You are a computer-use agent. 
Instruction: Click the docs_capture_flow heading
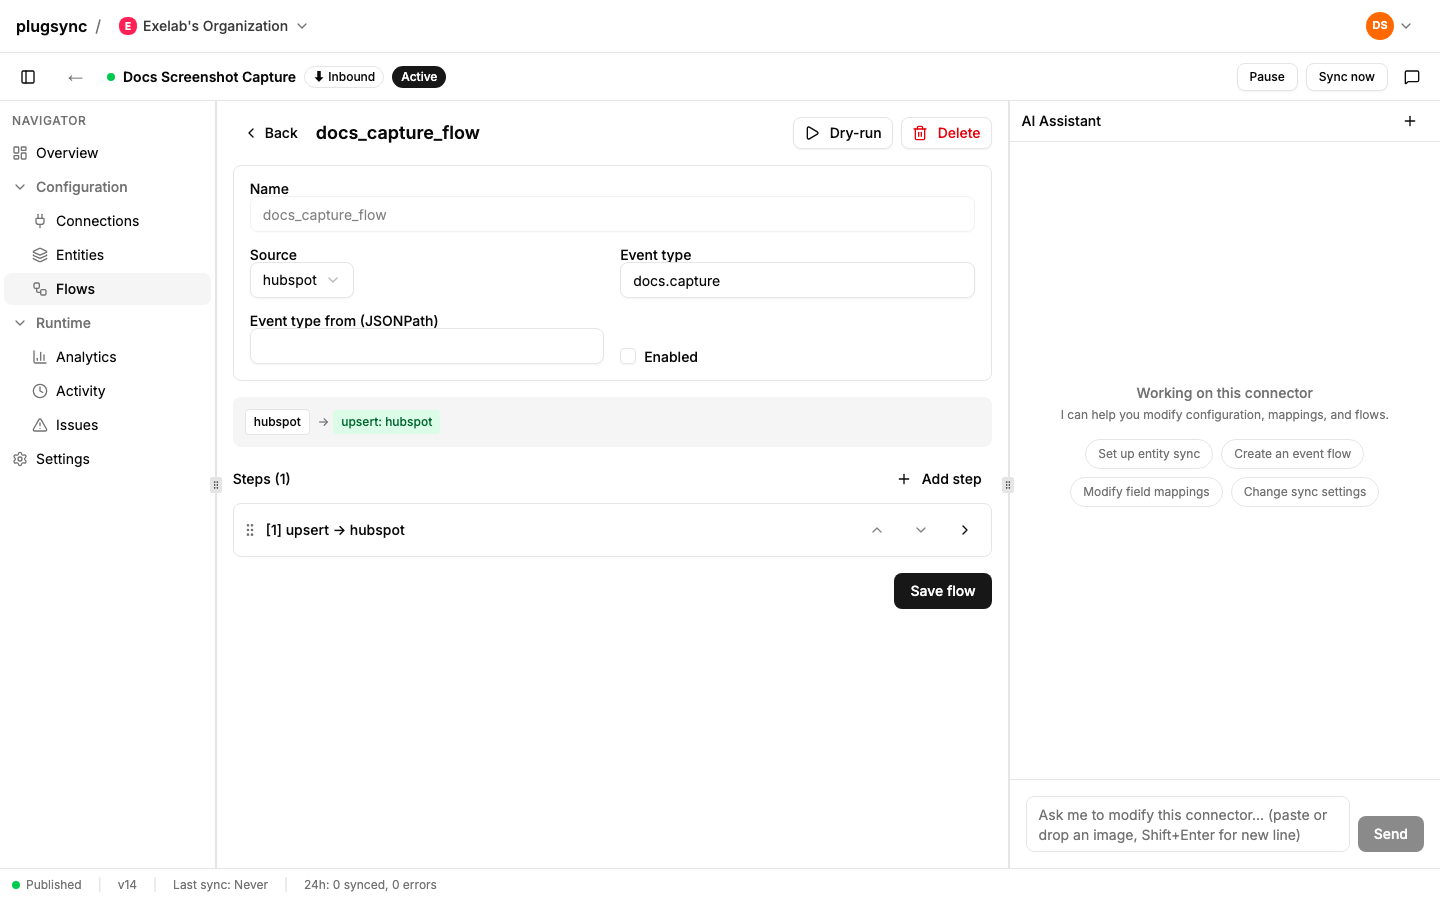tap(398, 133)
